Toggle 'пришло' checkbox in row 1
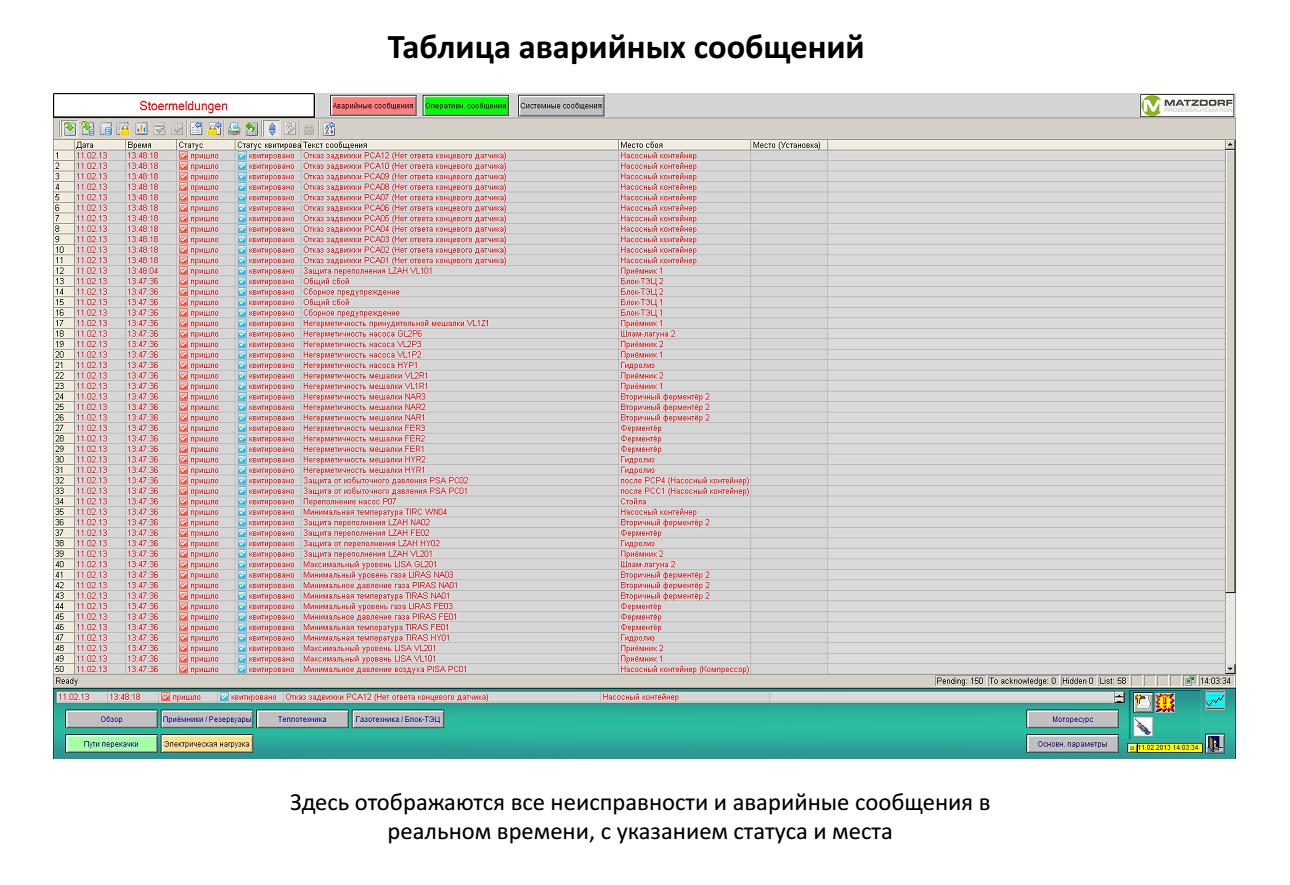Image resolution: width=1290 pixels, height=885 pixels. (x=182, y=156)
